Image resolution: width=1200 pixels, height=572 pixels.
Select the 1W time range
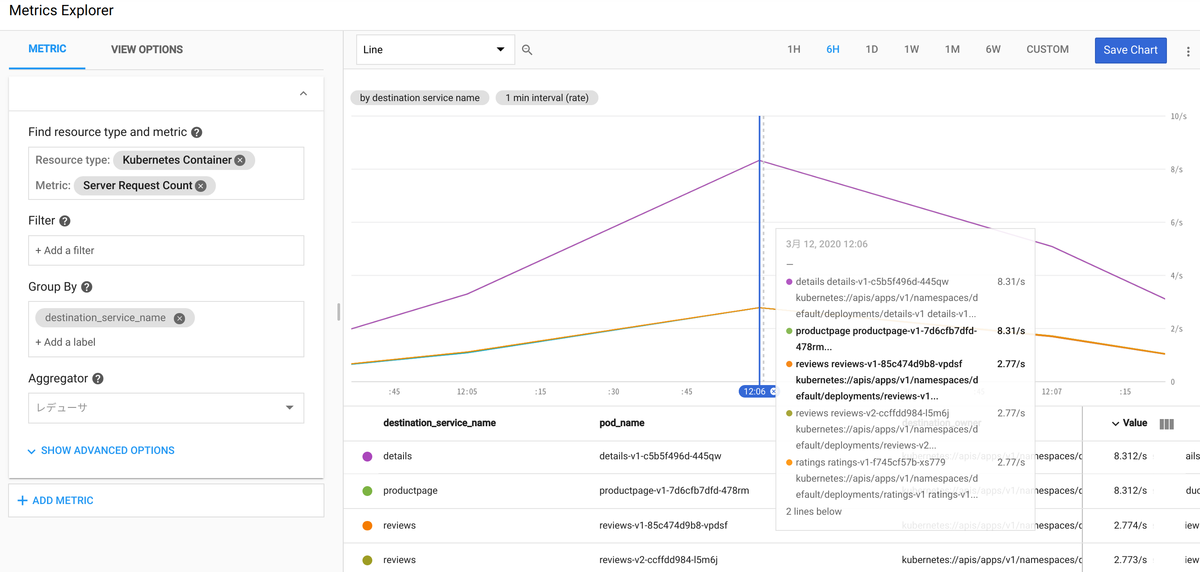(x=912, y=49)
